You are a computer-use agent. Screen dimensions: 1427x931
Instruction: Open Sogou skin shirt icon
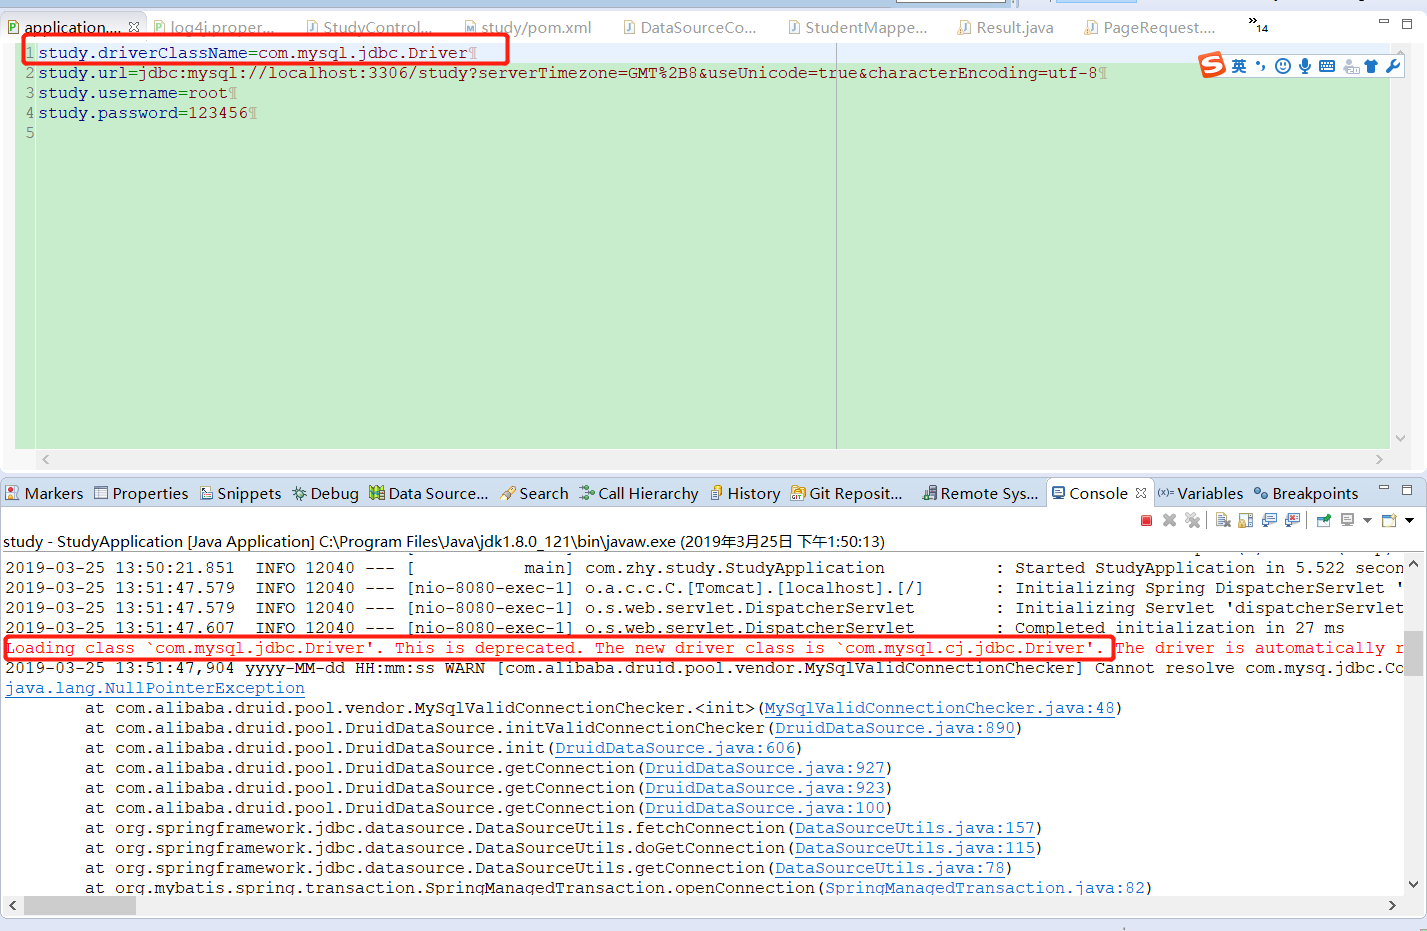pos(1371,66)
